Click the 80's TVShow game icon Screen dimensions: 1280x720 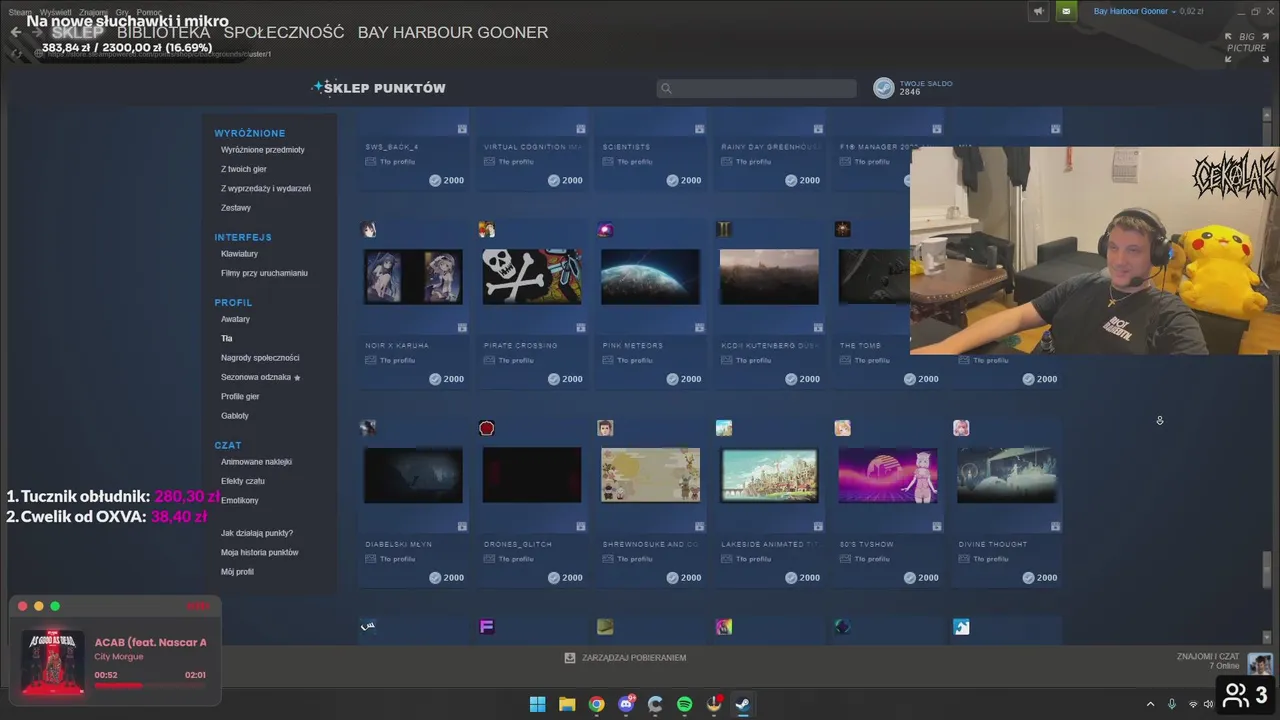click(x=843, y=428)
